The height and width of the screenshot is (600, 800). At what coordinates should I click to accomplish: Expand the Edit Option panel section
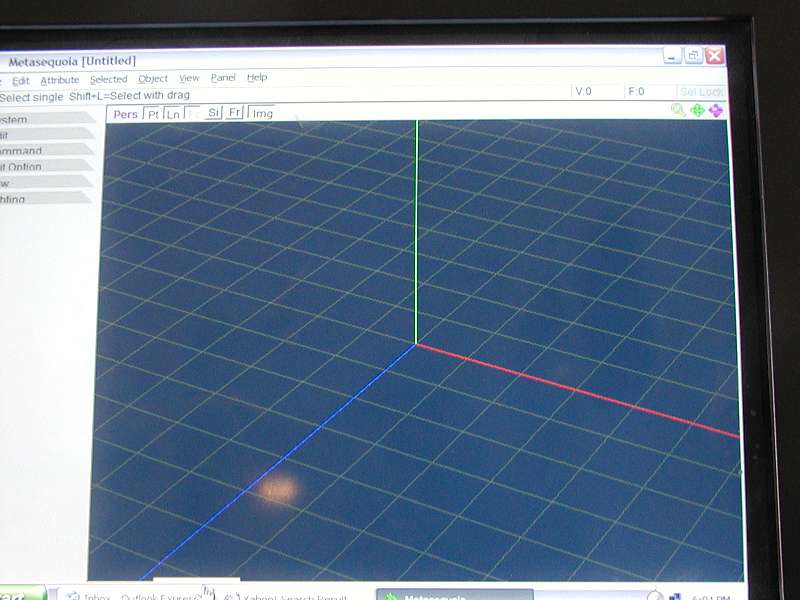click(x=47, y=166)
